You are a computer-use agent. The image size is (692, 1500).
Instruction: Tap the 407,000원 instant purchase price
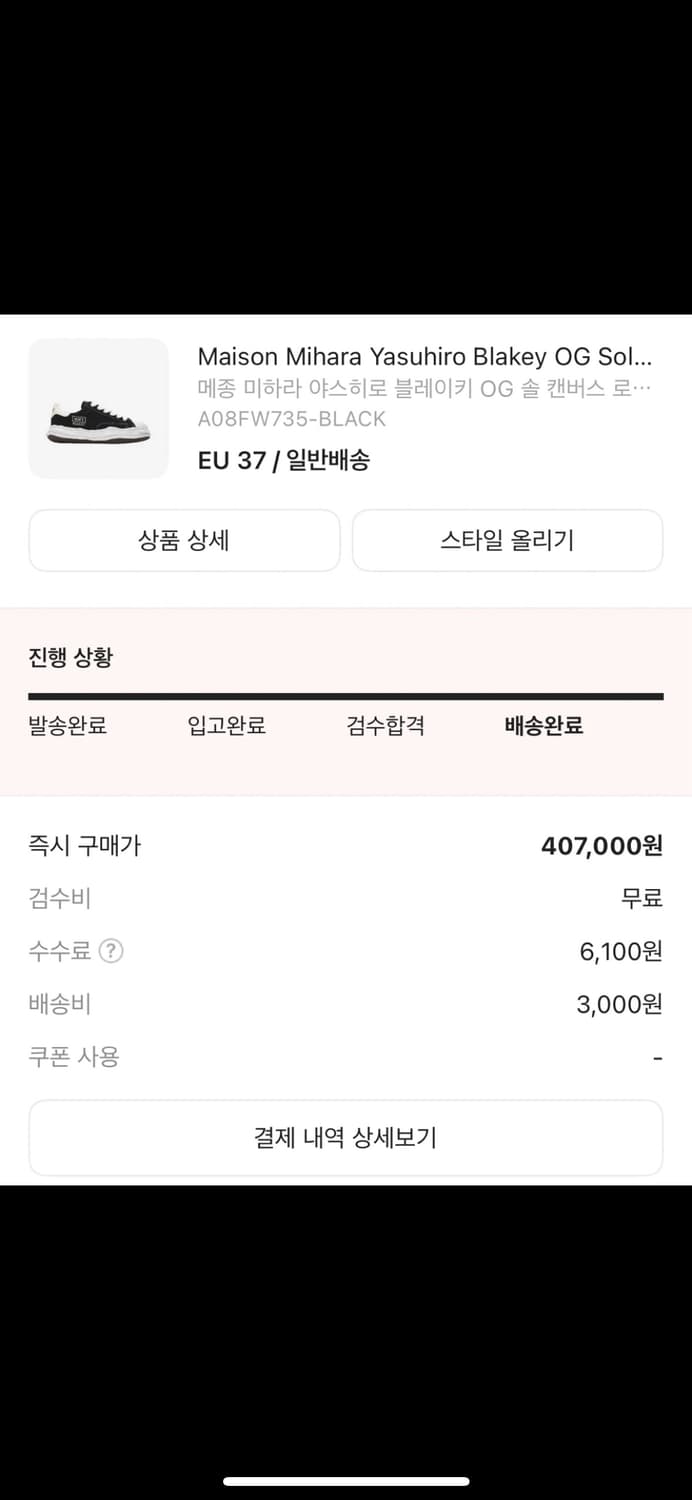(x=601, y=845)
